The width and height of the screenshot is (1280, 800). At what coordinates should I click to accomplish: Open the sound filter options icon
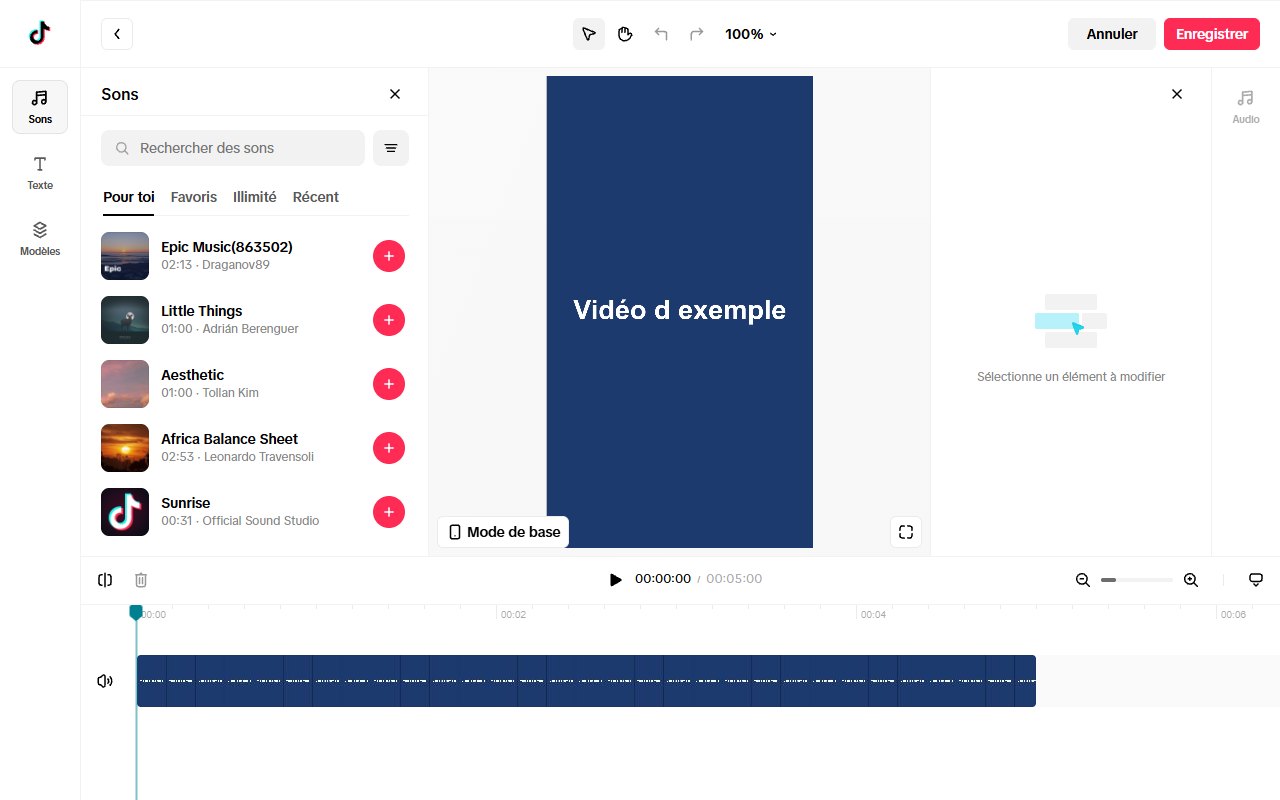pos(391,148)
